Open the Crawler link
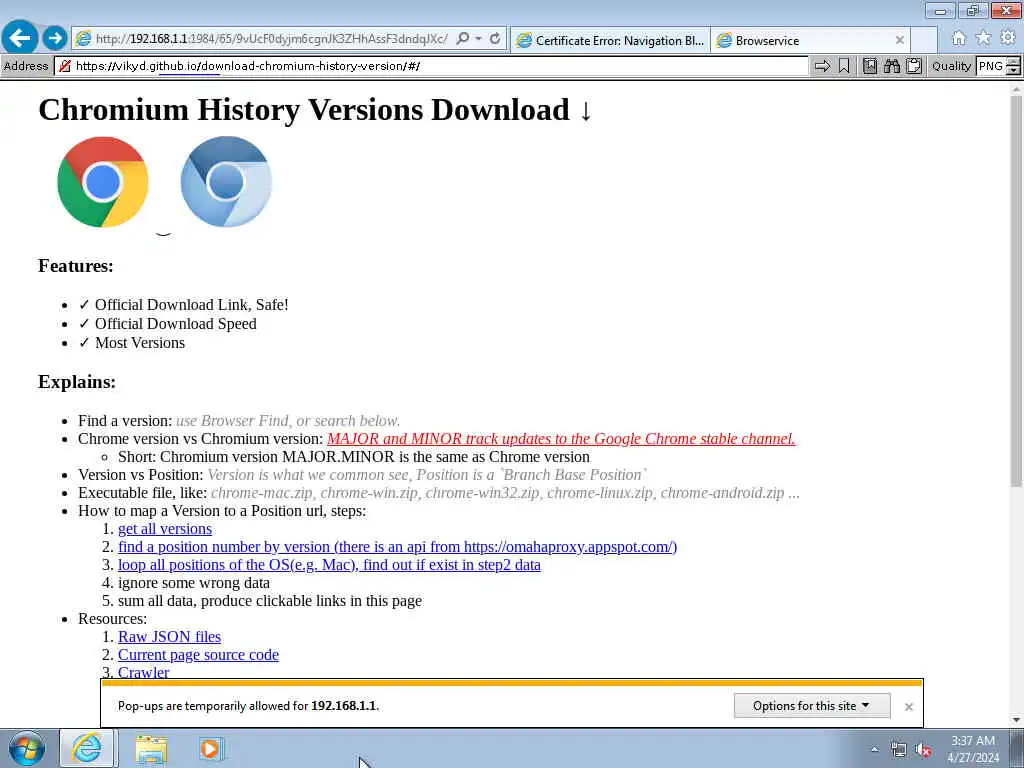The image size is (1024, 768). tap(143, 672)
